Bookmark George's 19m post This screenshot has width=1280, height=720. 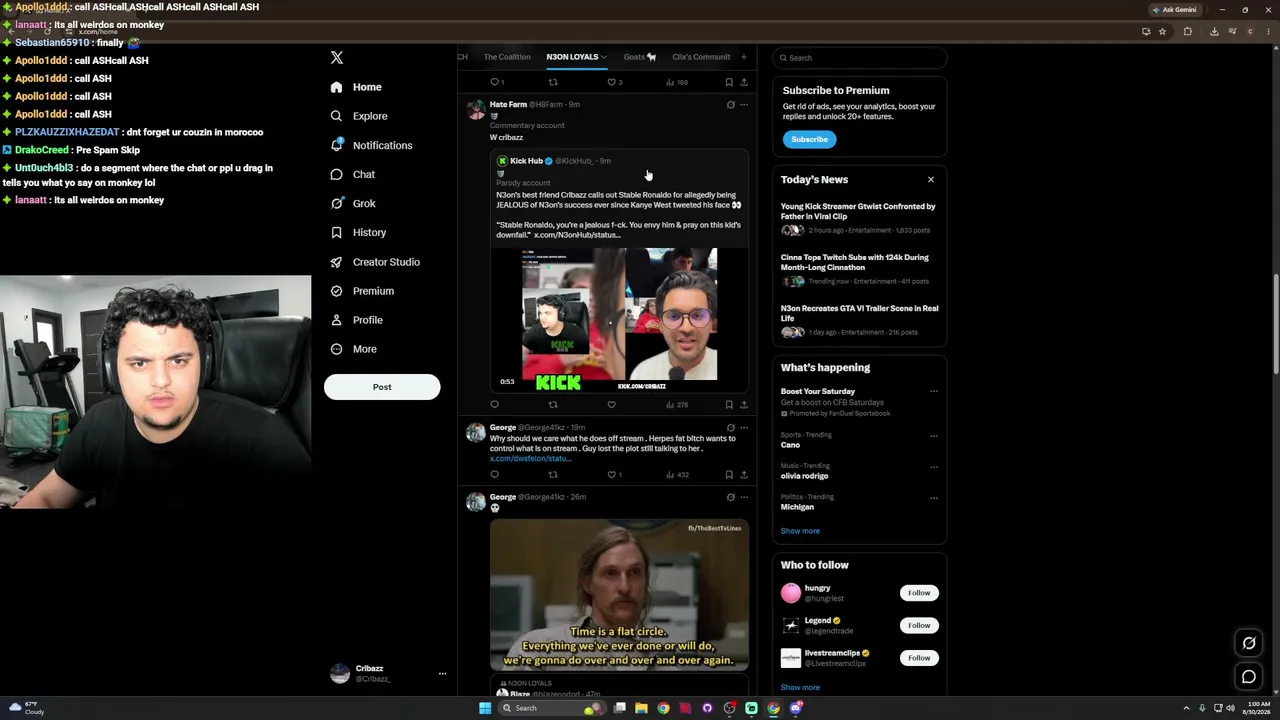pyautogui.click(x=729, y=475)
